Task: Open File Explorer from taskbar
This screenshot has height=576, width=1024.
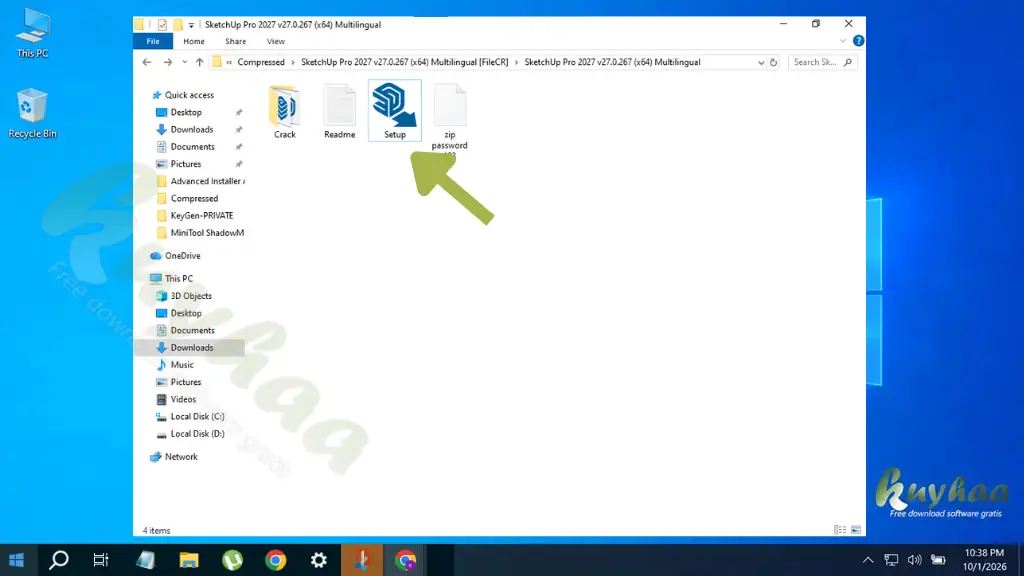Action: [189, 560]
